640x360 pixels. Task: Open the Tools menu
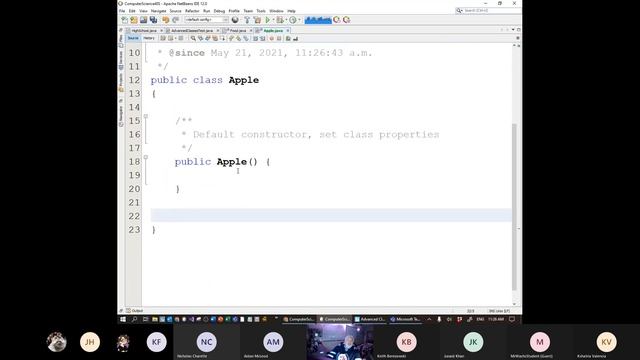261,11
